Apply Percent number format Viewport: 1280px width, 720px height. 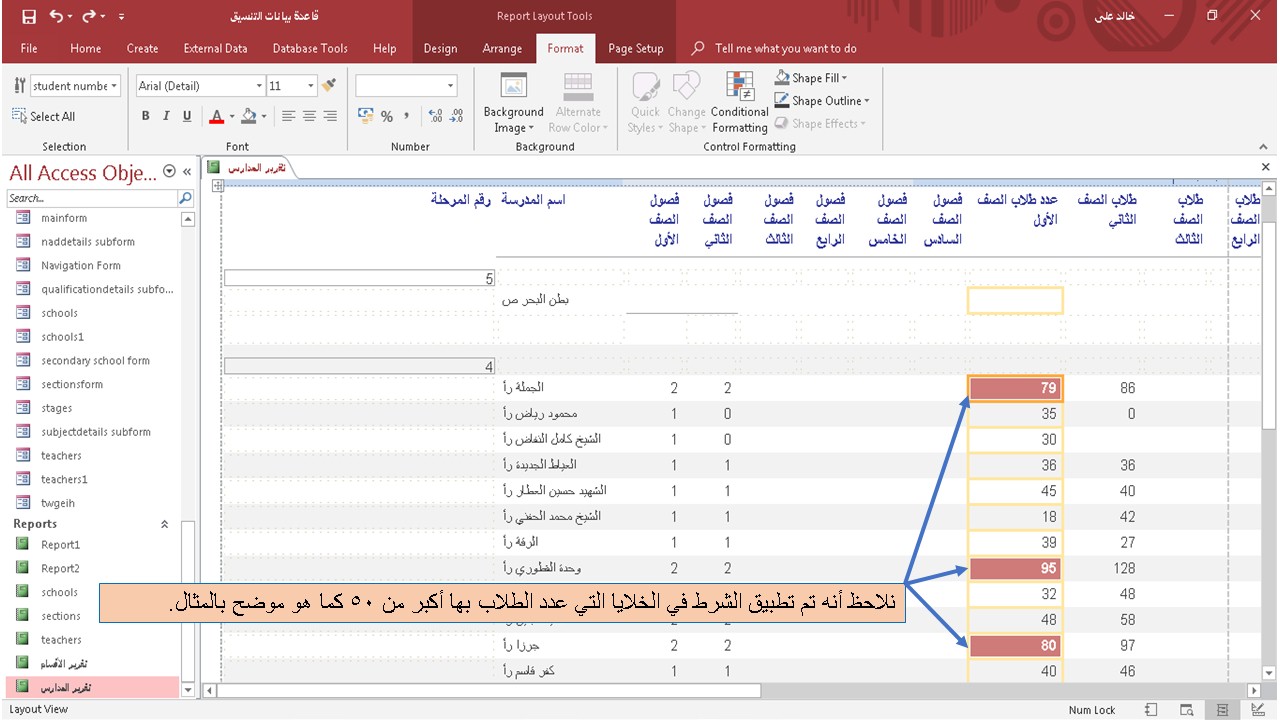click(385, 117)
